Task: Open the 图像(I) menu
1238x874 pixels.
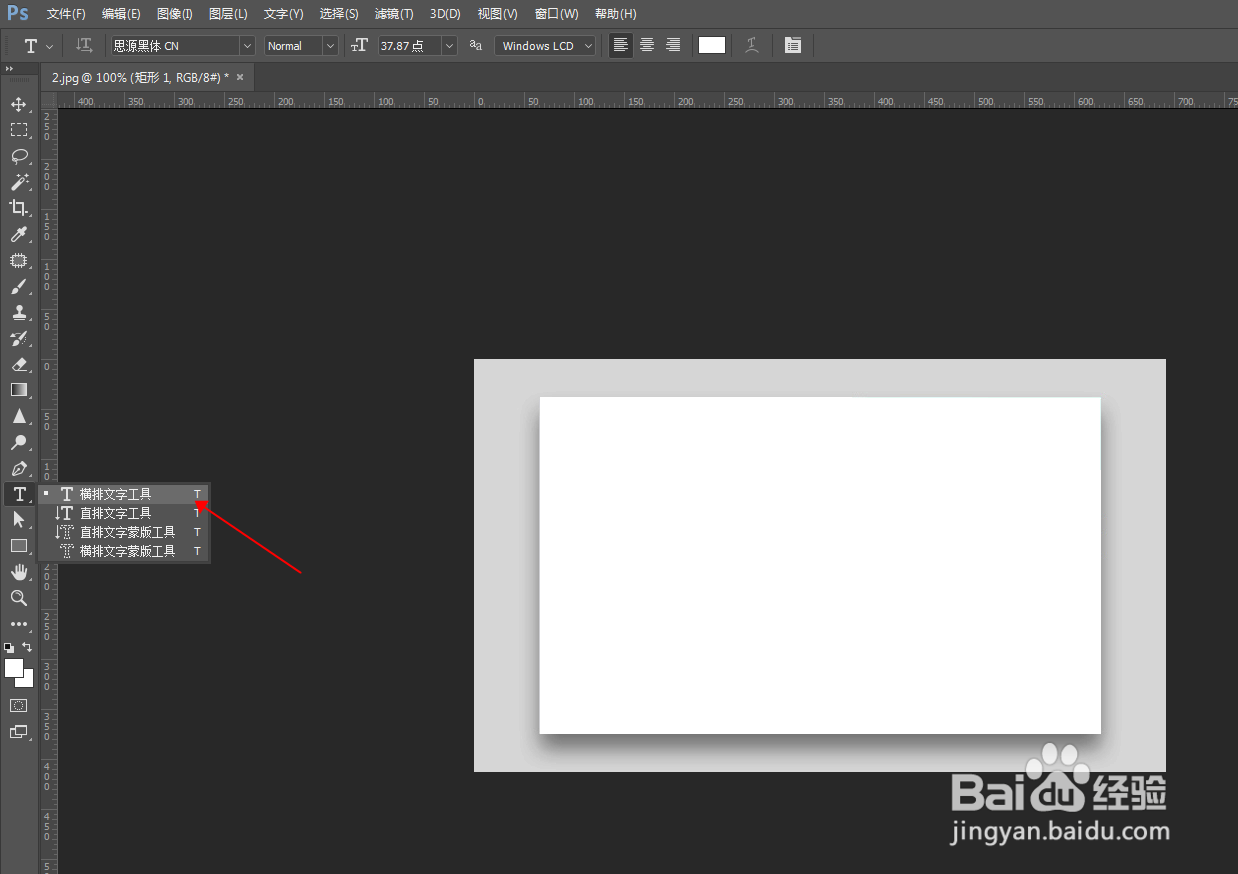Action: 174,14
